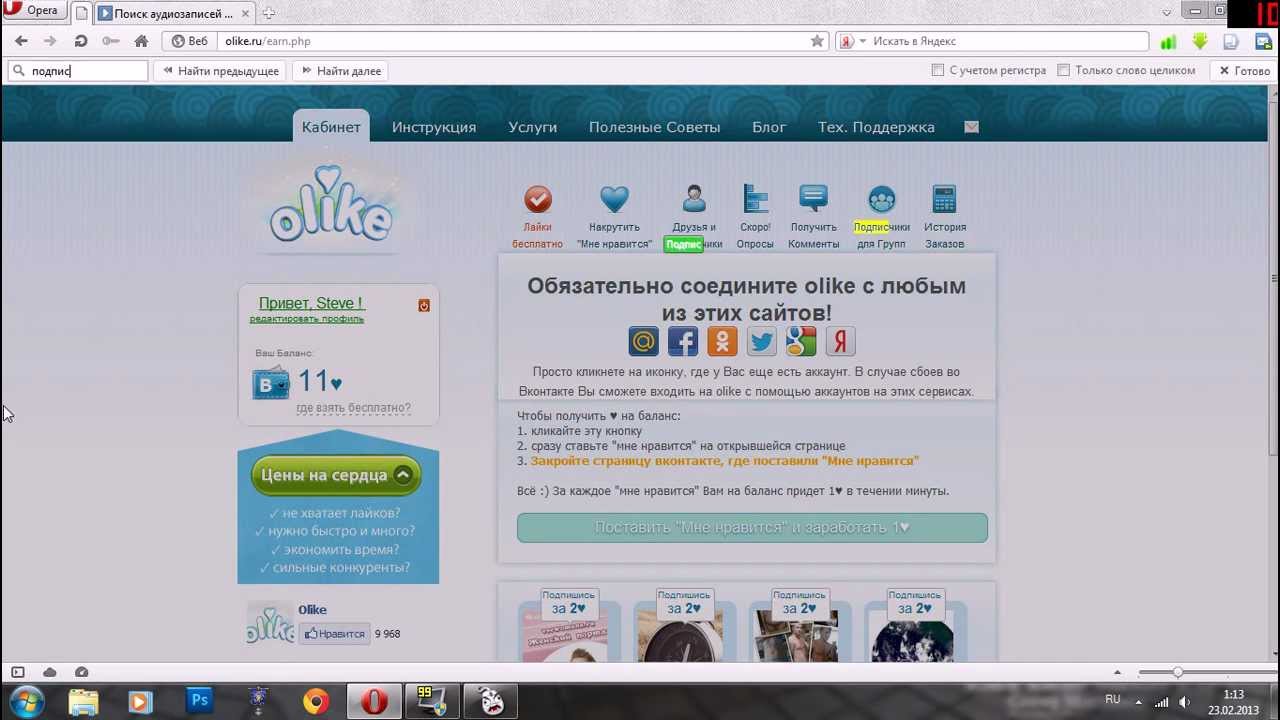Click the VK wallet balance icon

coord(271,382)
